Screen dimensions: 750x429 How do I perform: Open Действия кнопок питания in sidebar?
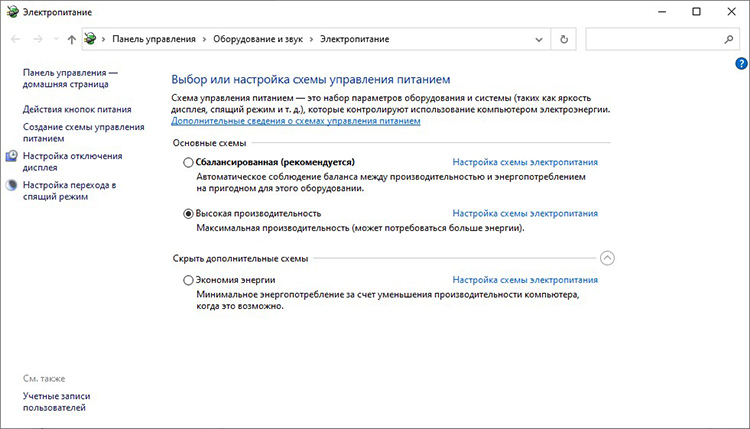[77, 109]
